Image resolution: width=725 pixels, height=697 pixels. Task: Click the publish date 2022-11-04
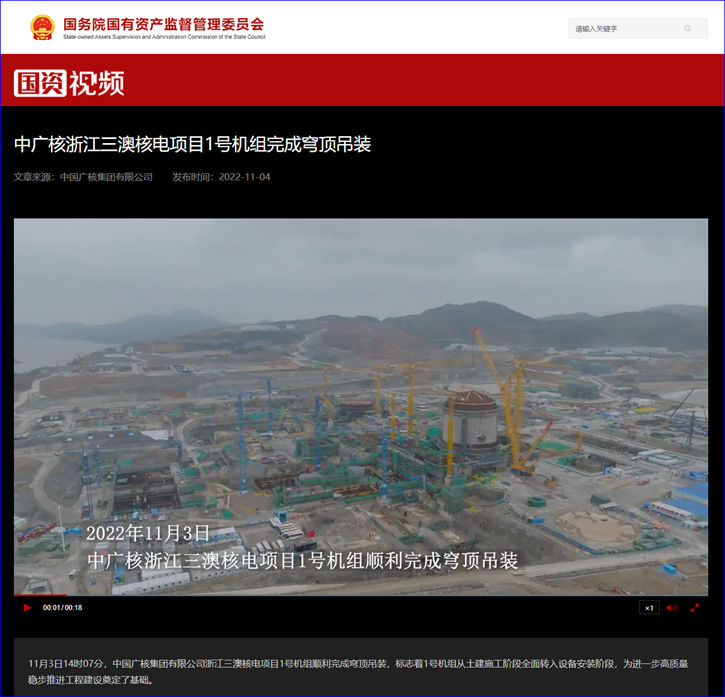(x=244, y=177)
